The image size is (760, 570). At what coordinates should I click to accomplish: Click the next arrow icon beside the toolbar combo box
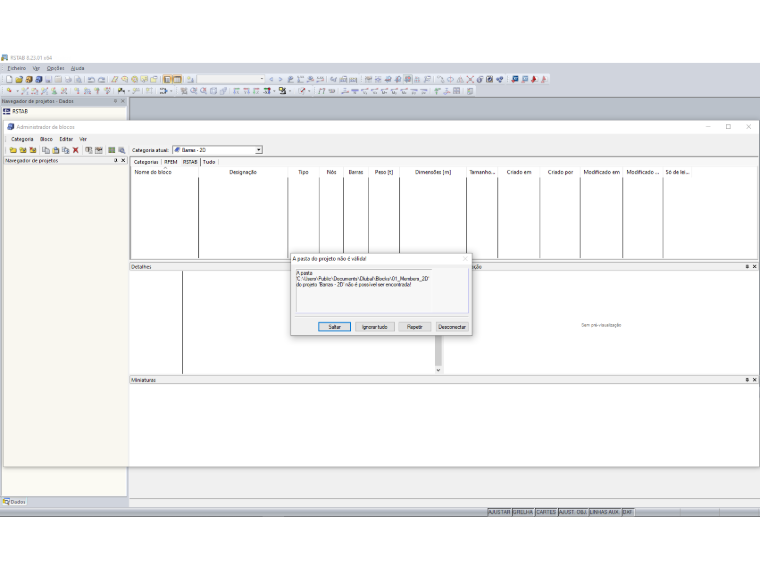pyautogui.click(x=280, y=79)
